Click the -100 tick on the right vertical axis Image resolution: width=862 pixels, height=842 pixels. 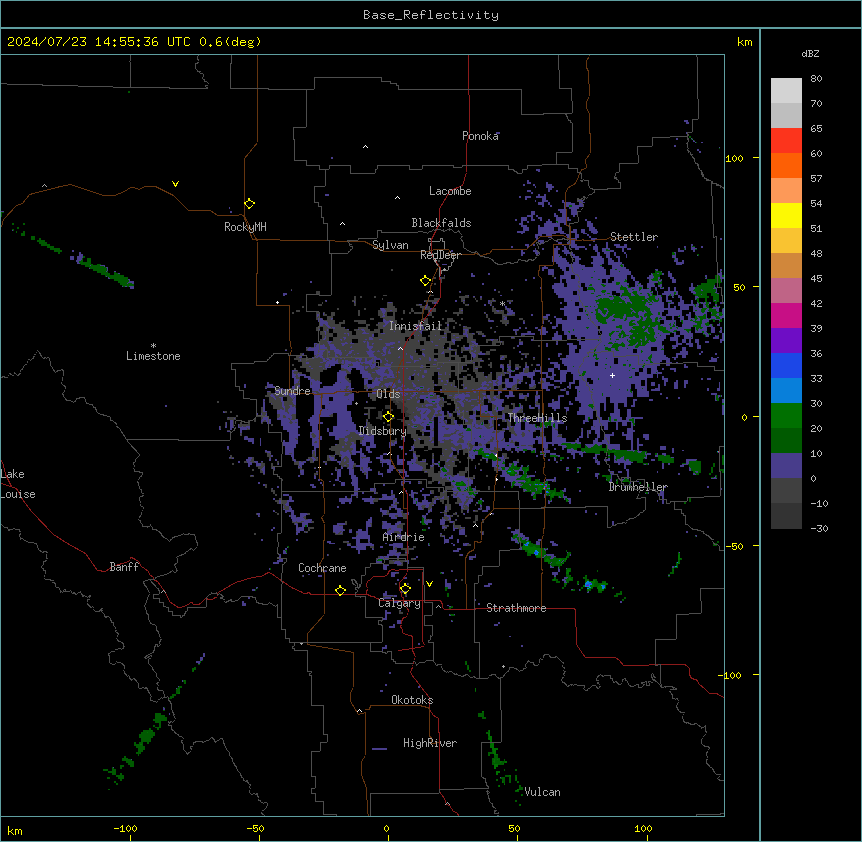[x=731, y=675]
